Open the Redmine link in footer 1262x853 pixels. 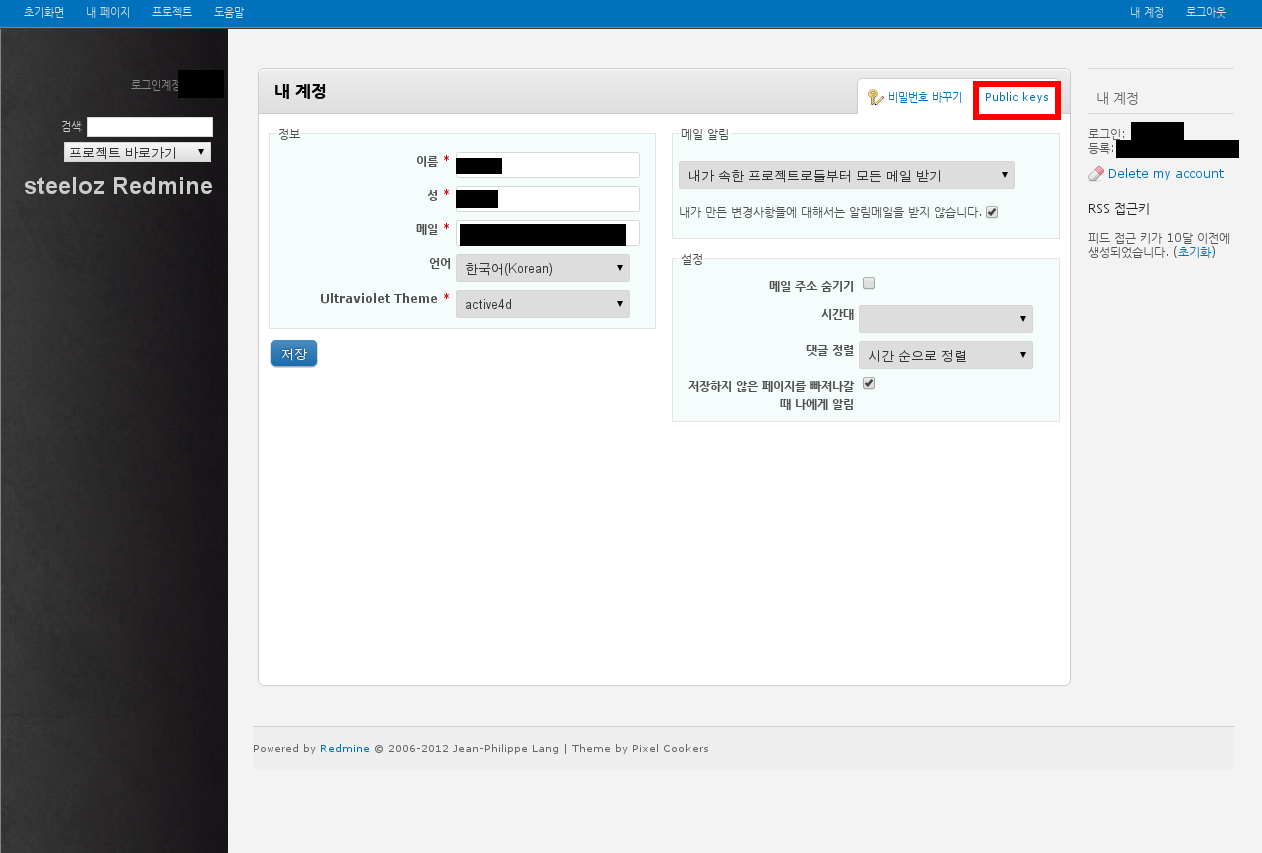pos(345,748)
